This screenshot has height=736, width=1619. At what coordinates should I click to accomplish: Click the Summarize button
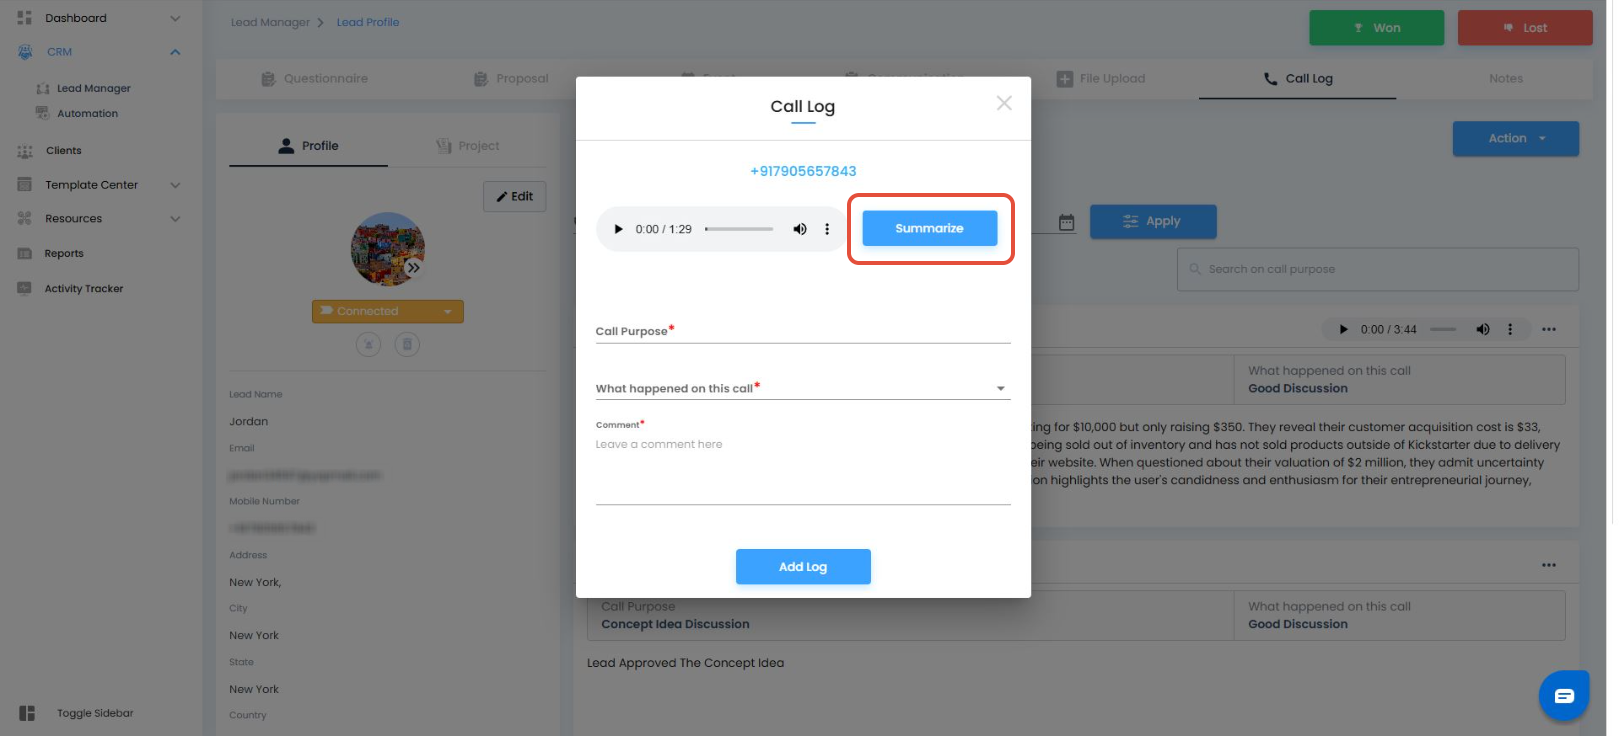[929, 228]
